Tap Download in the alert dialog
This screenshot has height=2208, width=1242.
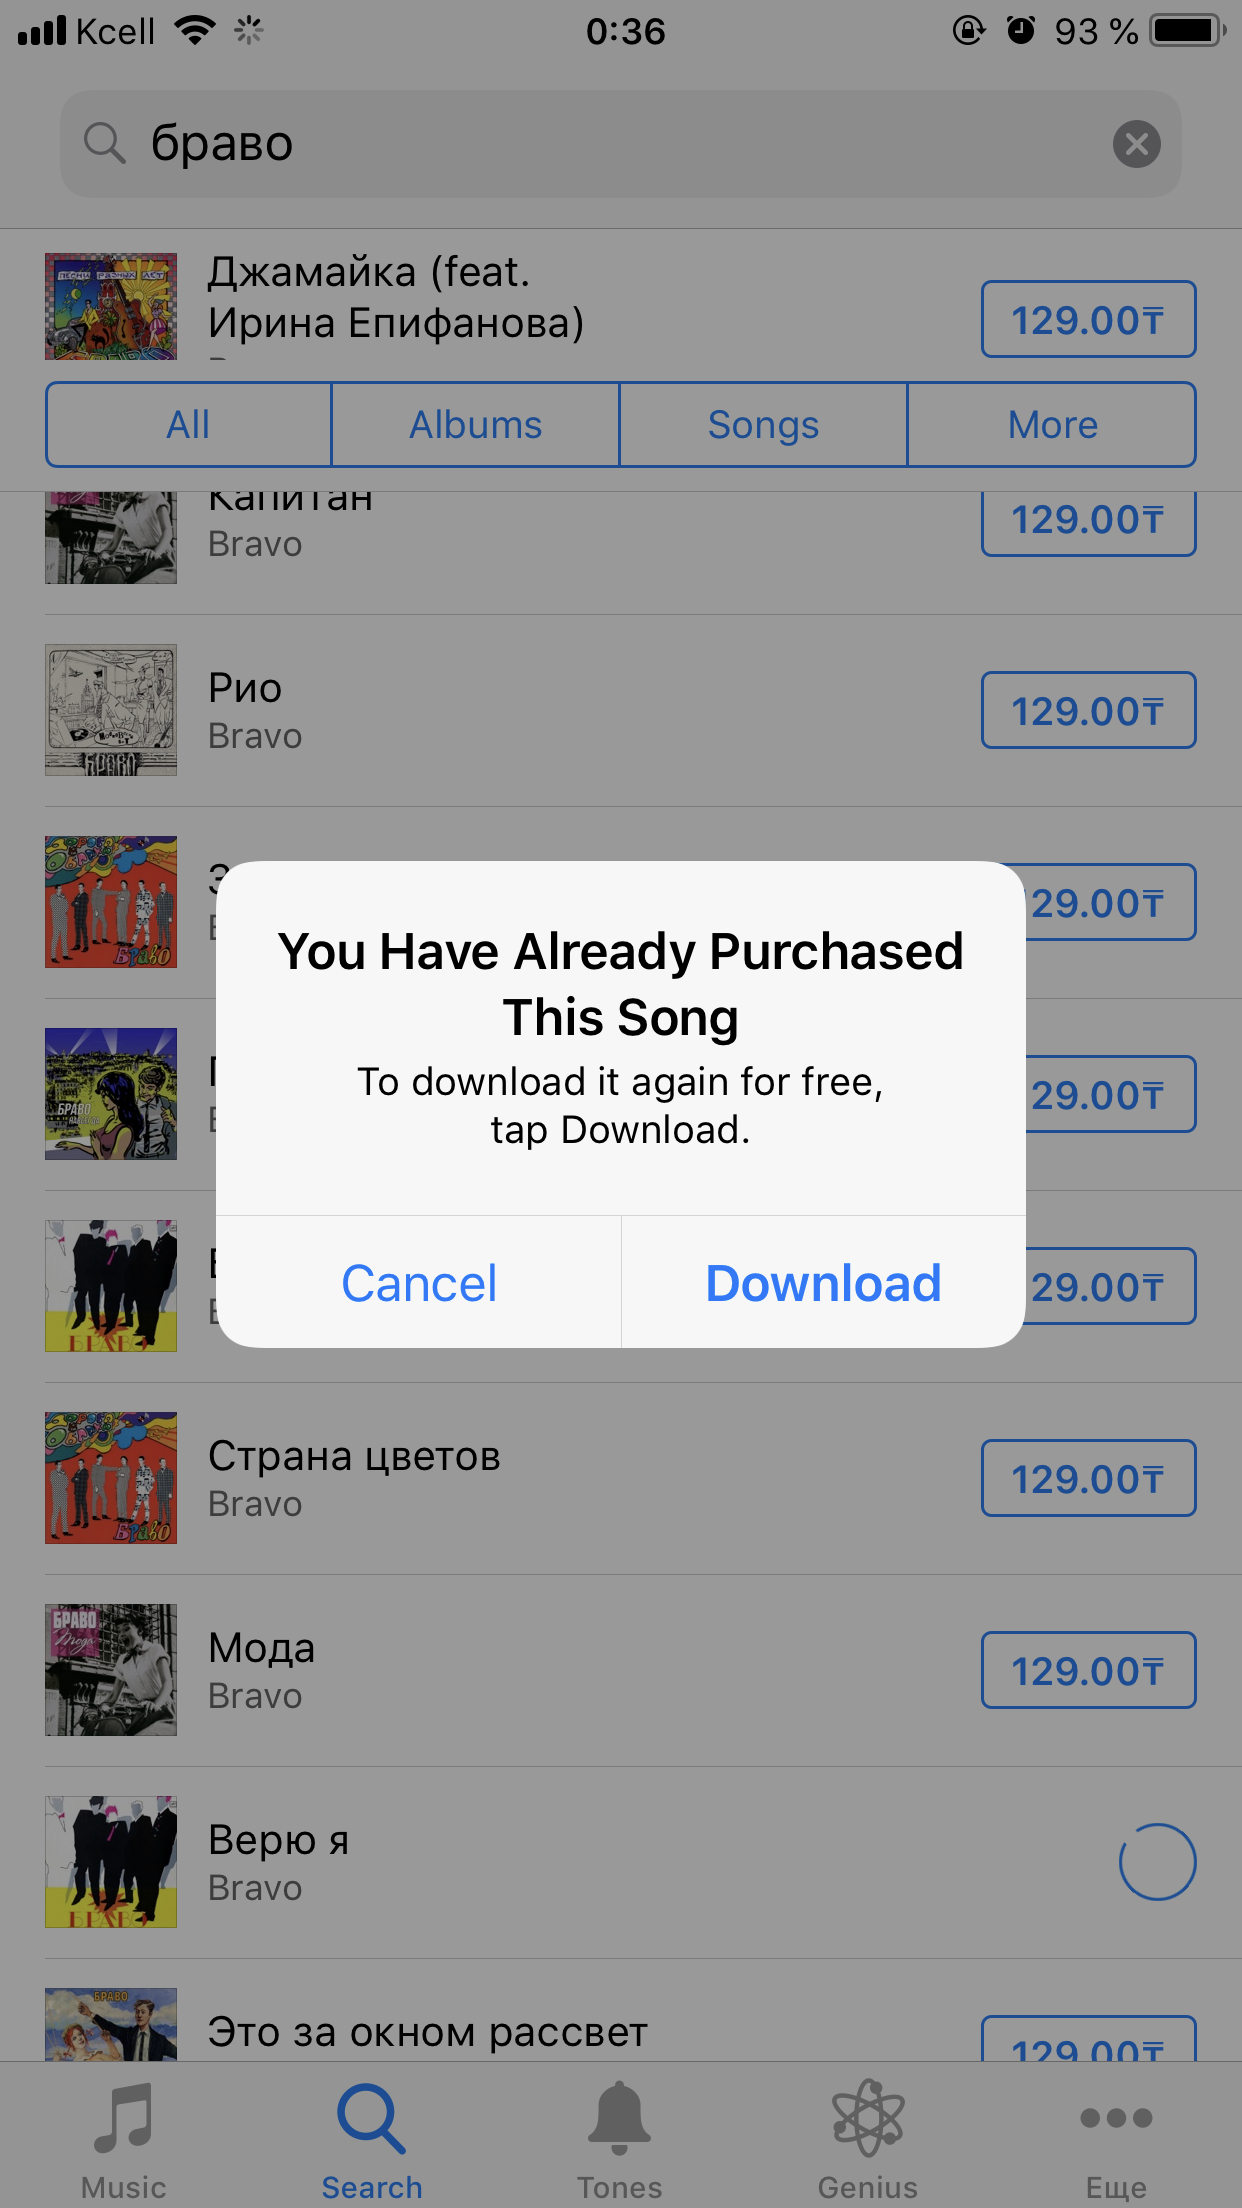pos(824,1283)
